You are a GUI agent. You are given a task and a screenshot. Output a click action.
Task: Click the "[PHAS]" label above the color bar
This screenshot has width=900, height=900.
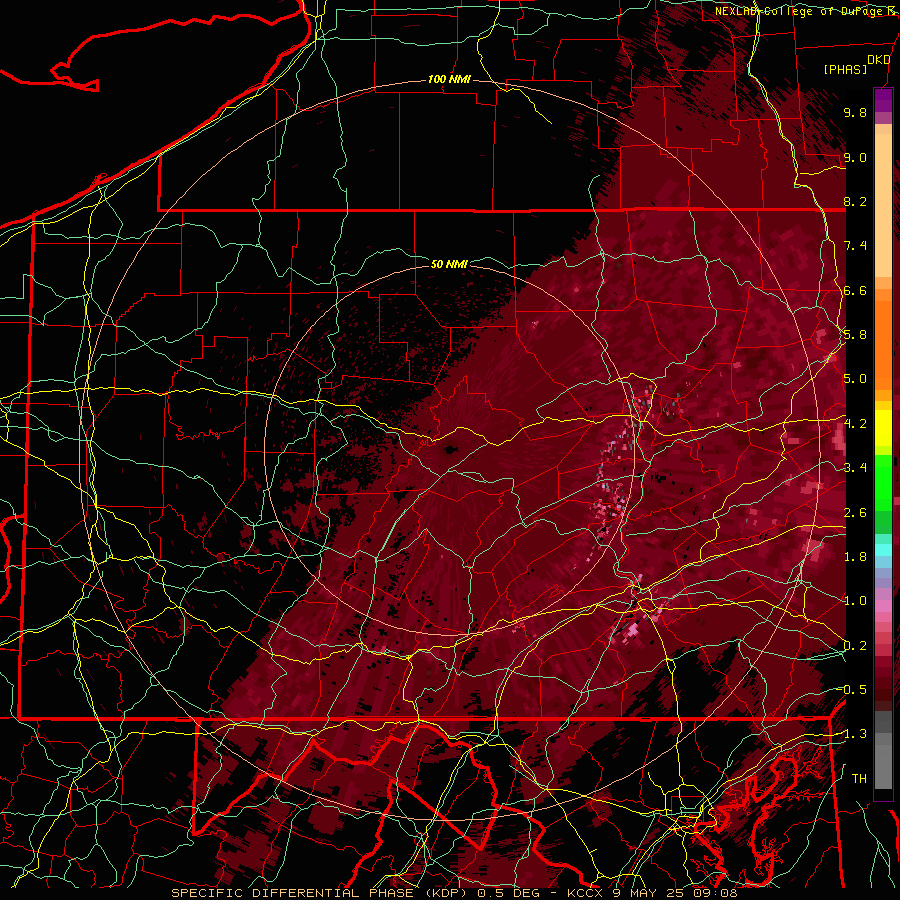point(845,69)
